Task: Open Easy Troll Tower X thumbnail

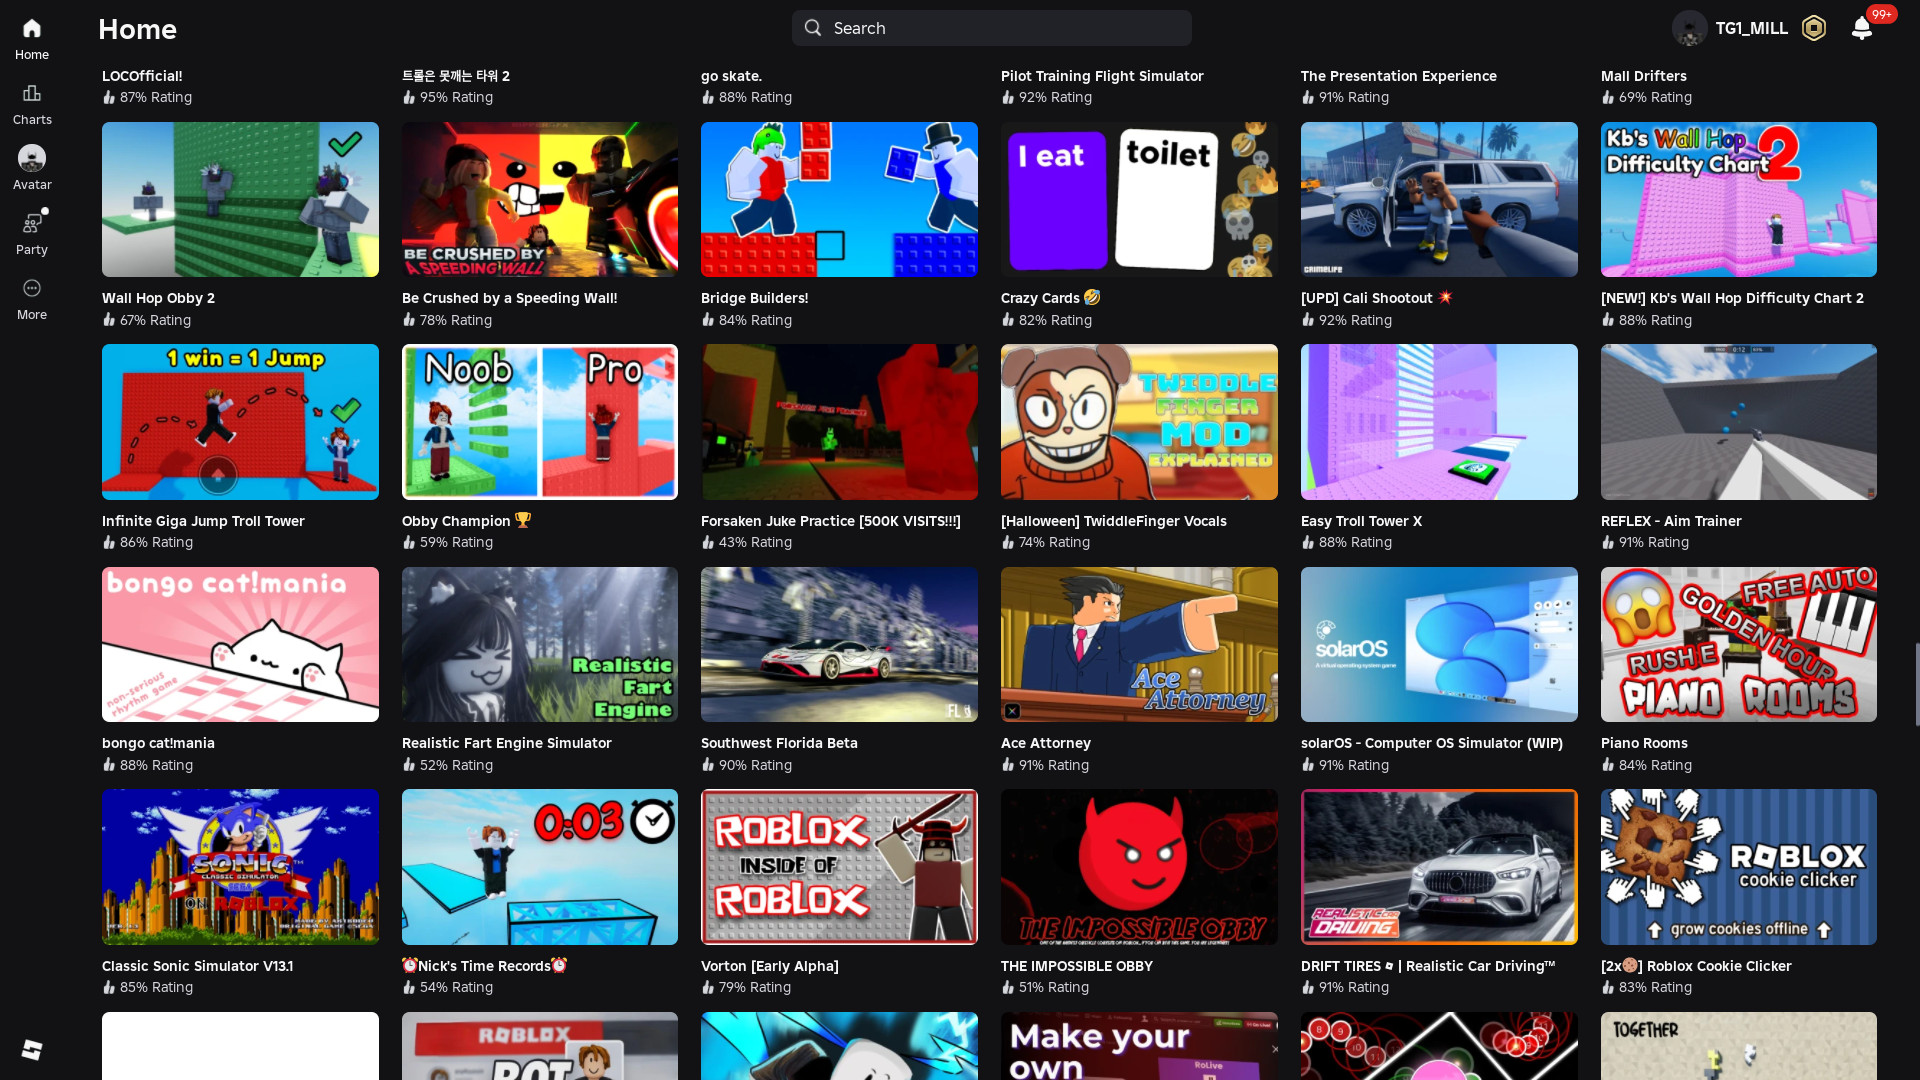Action: [x=1439, y=422]
